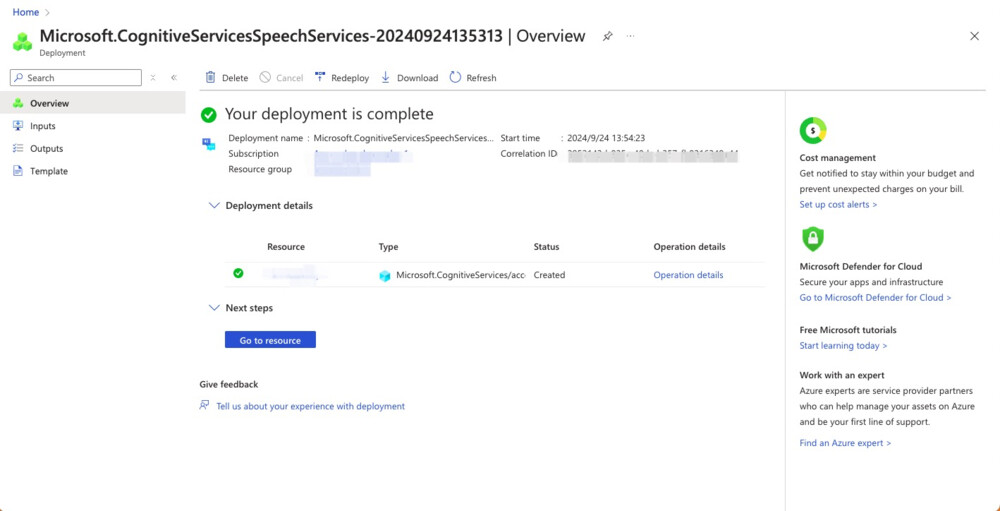
Task: Click the Resource column header
Action: 286,247
